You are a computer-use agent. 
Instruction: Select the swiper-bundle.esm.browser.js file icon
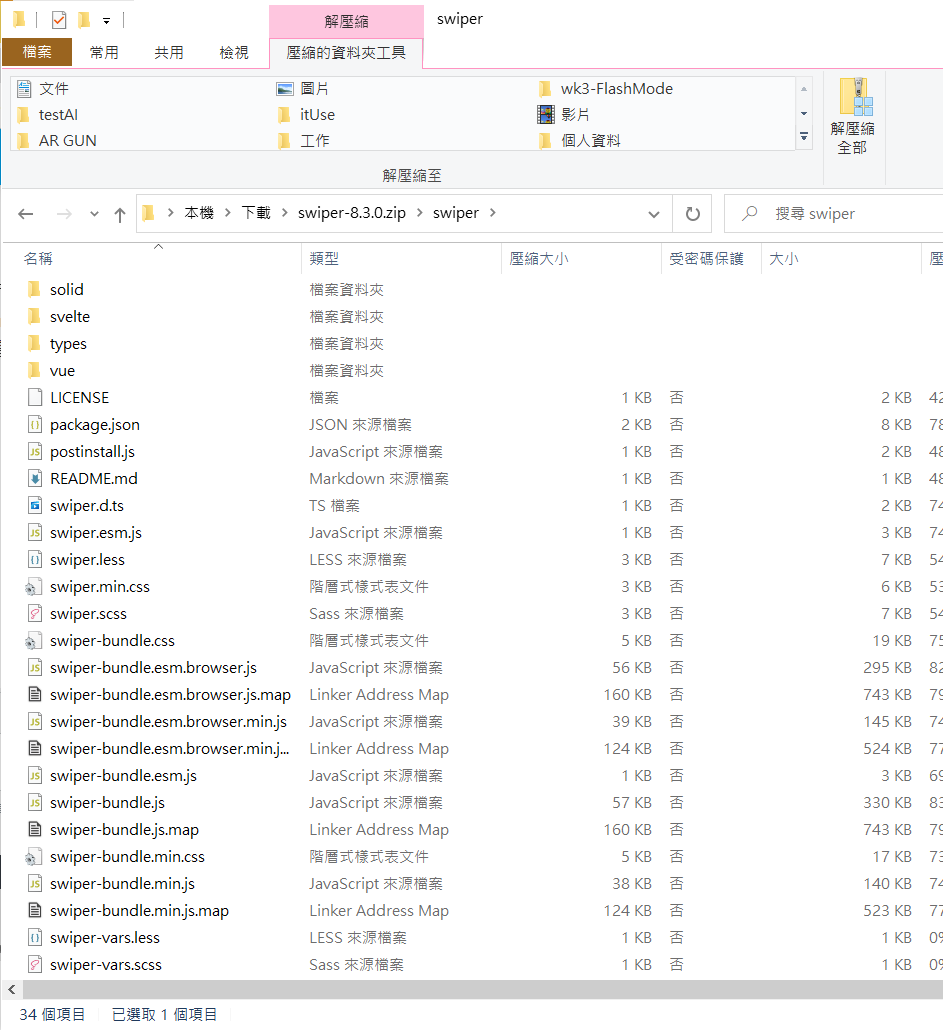click(x=35, y=667)
